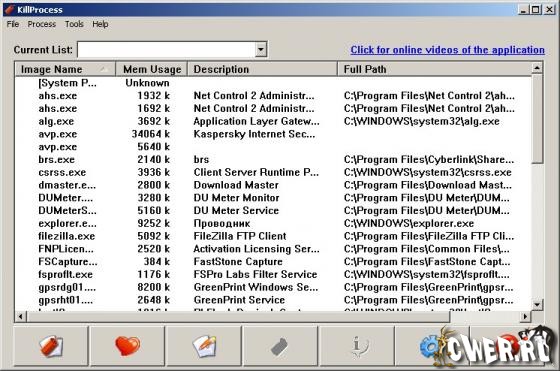Open the Tools menu
Image resolution: width=560 pixels, height=371 pixels.
point(74,24)
